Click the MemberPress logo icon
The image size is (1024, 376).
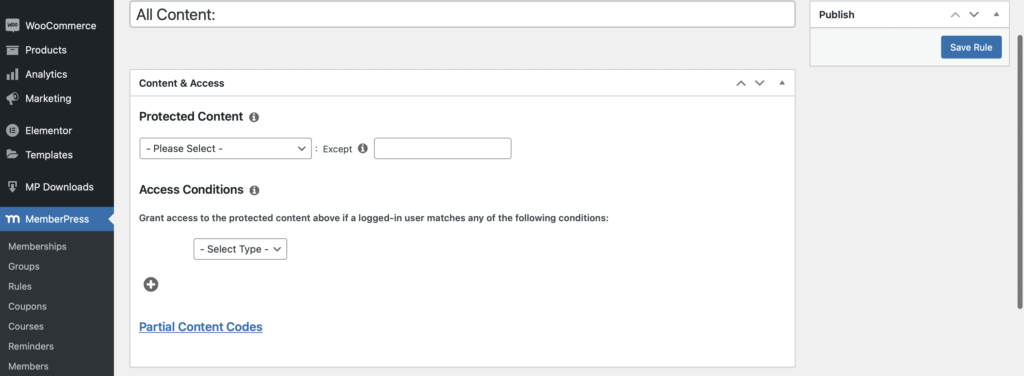tap(12, 219)
